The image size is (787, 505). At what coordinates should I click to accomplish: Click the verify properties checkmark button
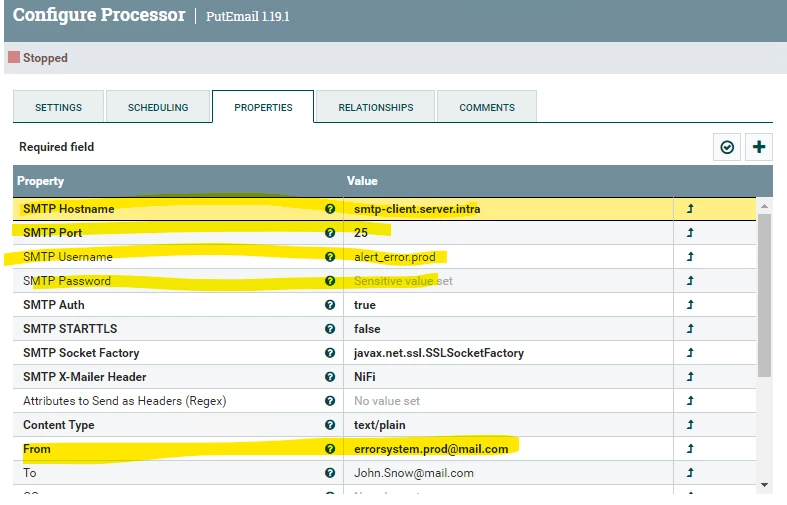pos(727,147)
